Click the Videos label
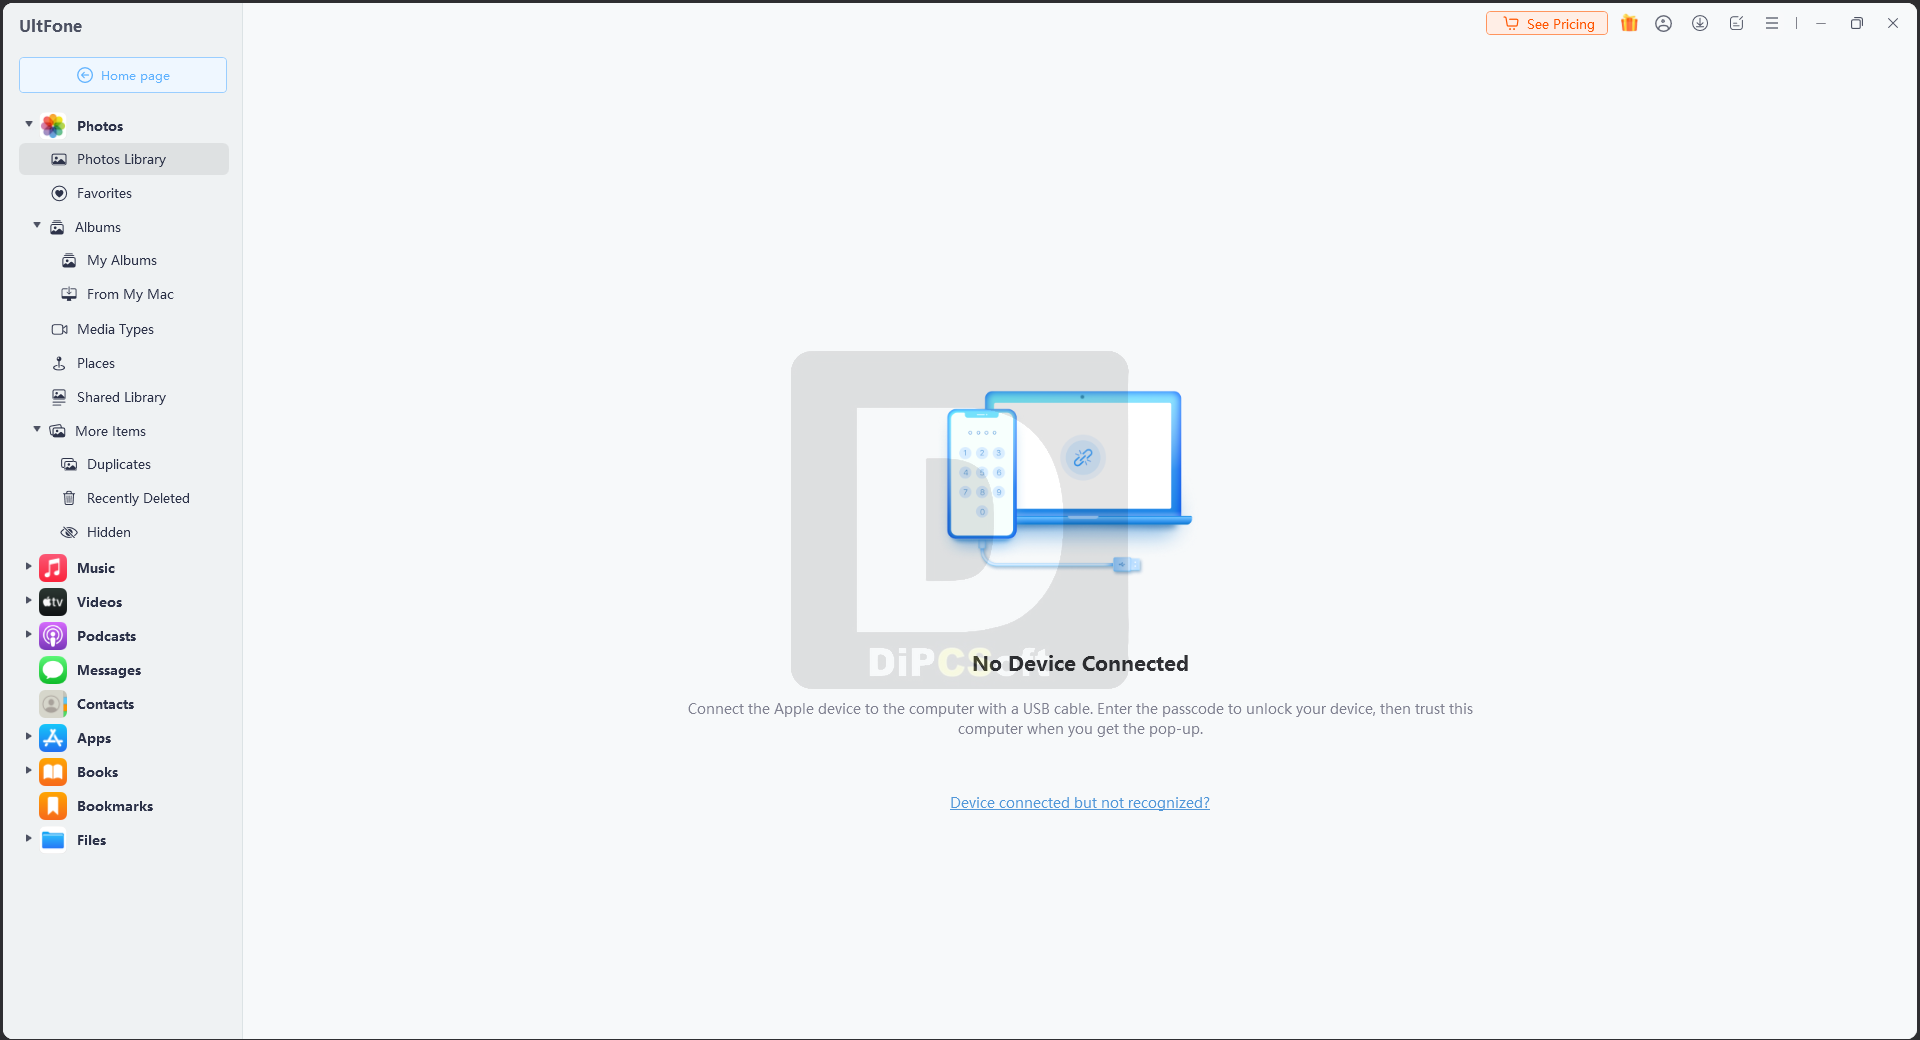The image size is (1920, 1040). pos(99,602)
